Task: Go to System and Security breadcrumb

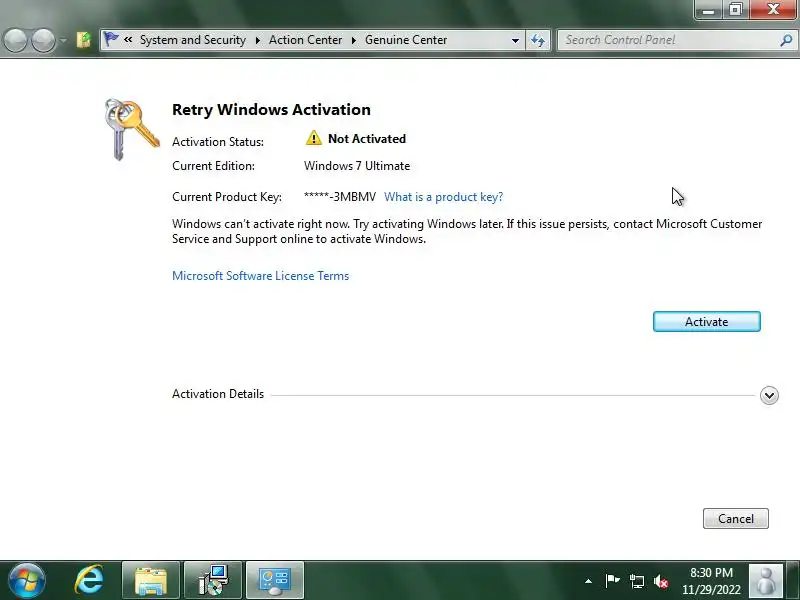Action: [193, 40]
